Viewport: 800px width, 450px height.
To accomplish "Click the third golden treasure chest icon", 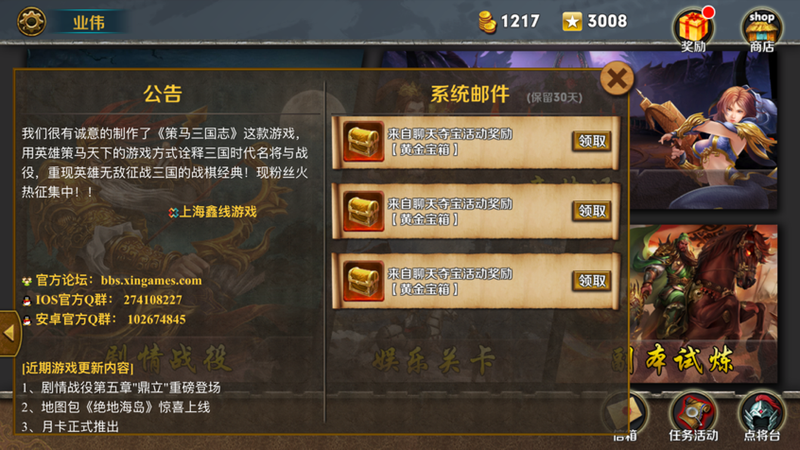I will 363,281.
